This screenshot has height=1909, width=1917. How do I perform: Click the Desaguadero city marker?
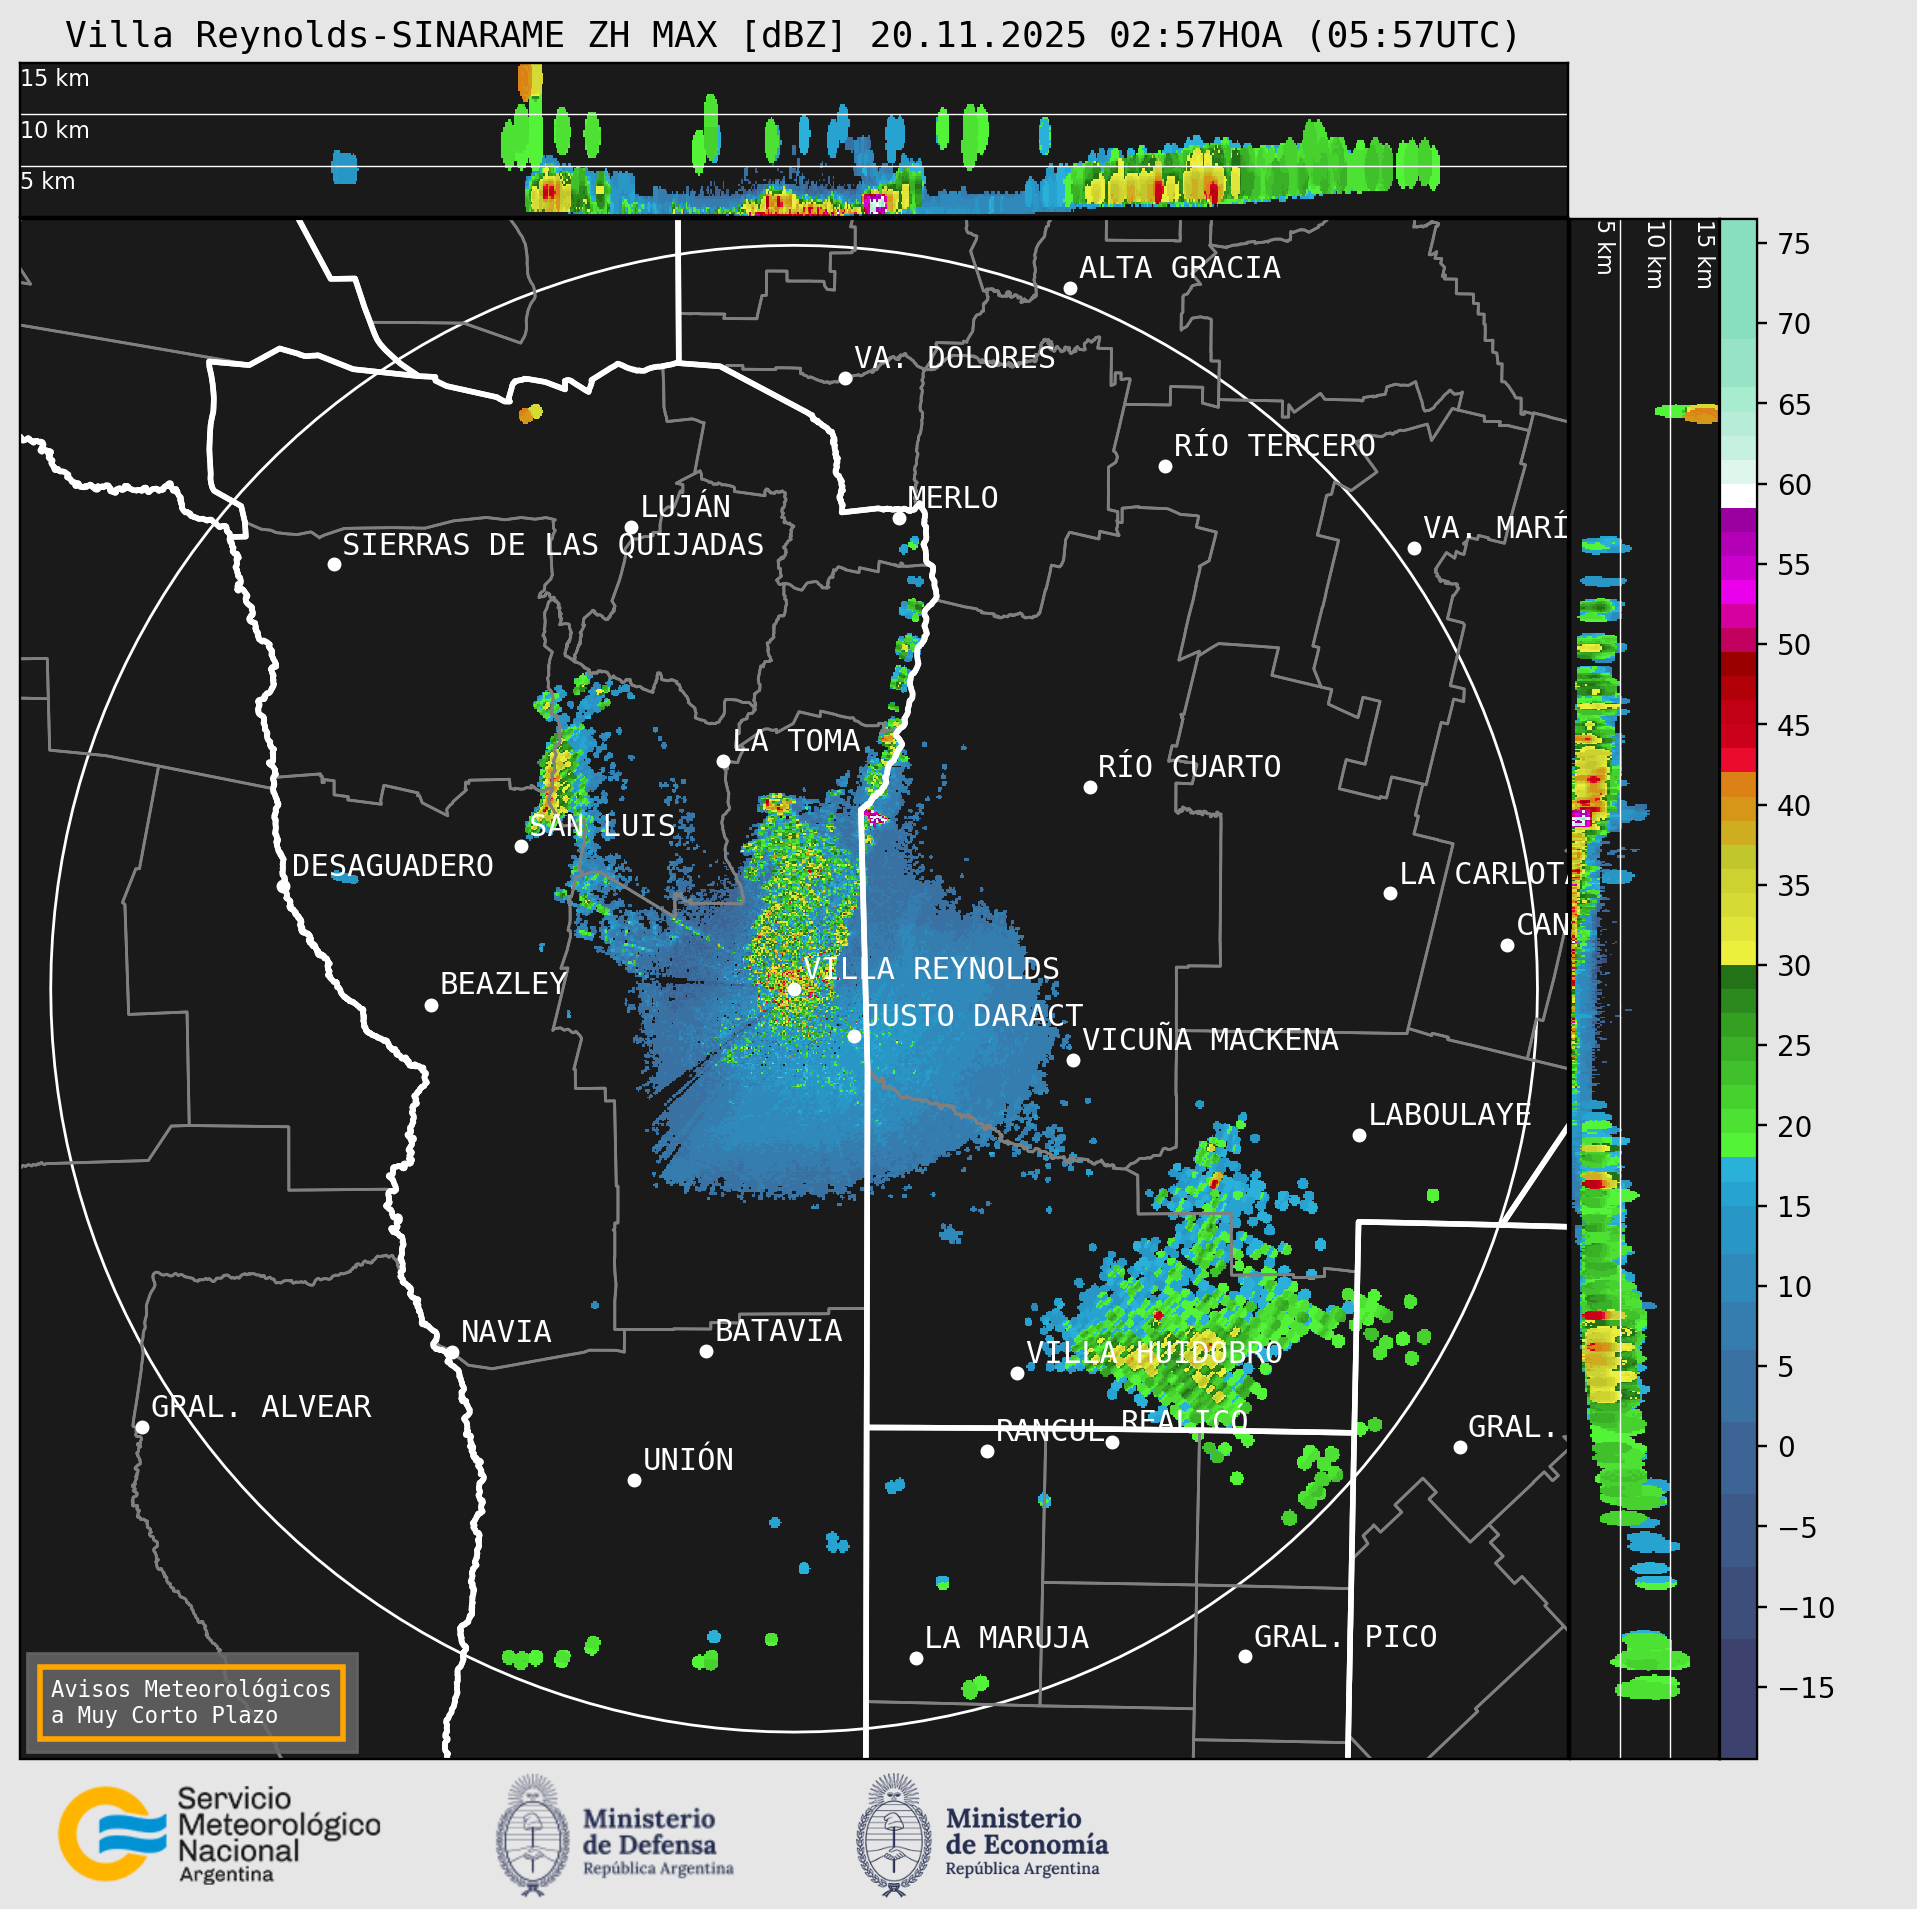tap(283, 886)
